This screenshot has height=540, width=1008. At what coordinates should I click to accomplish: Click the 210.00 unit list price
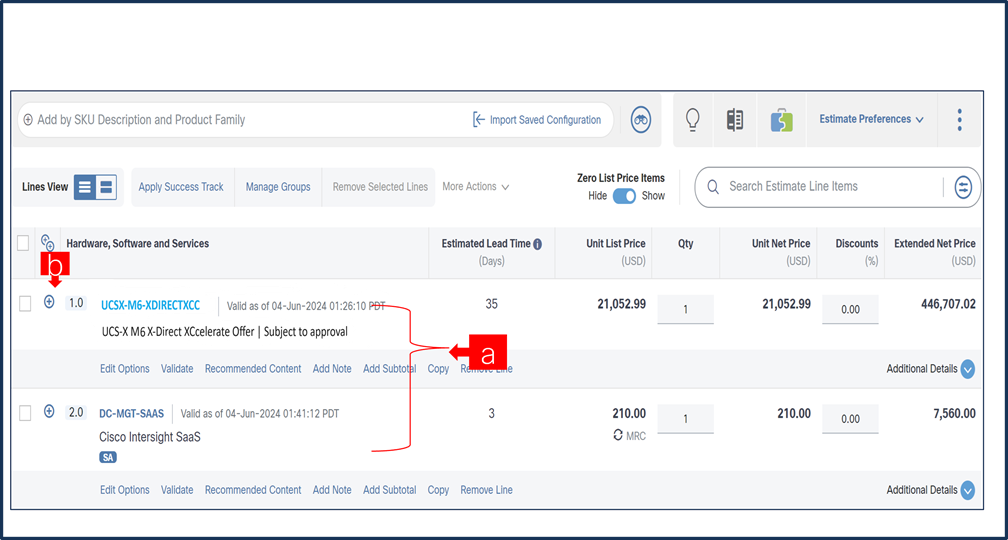629,413
